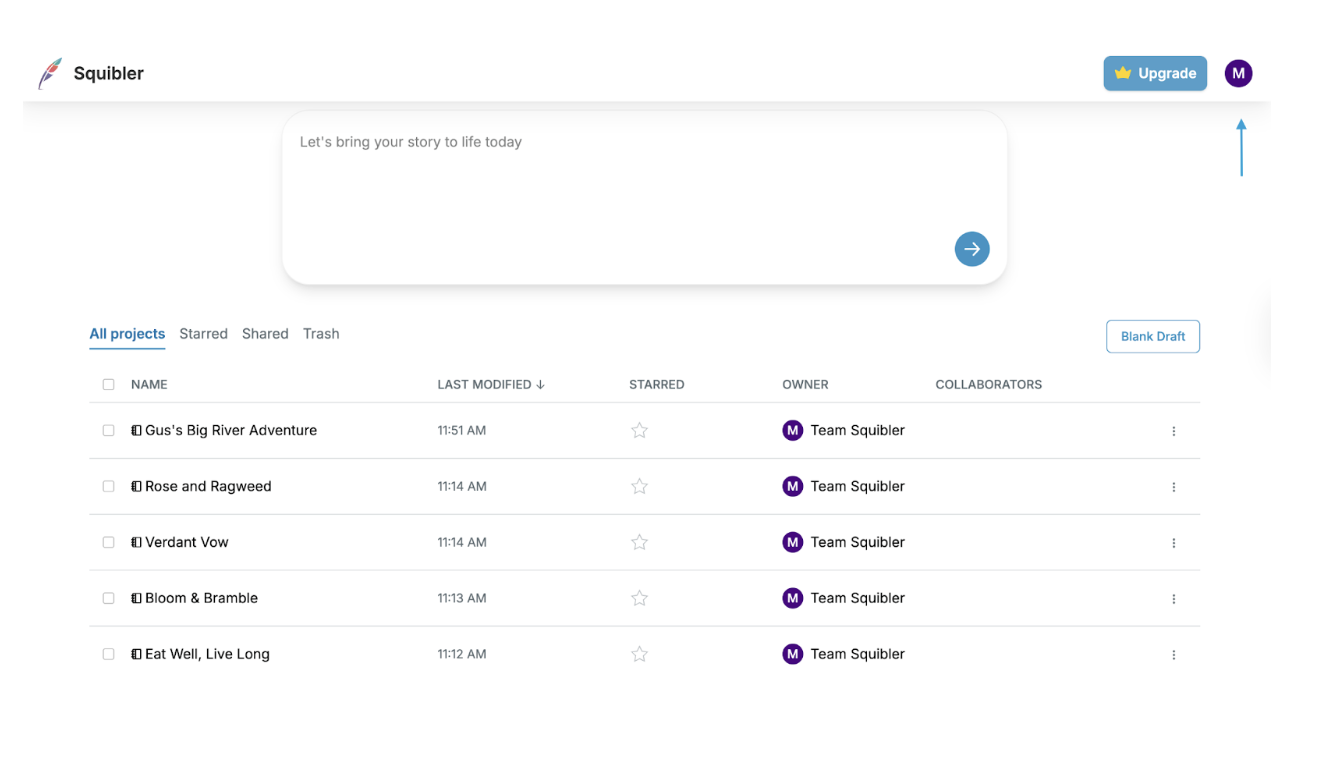Screen dimensions: 1328x774
Task: Create a new Blank Draft
Action: pyautogui.click(x=1152, y=337)
